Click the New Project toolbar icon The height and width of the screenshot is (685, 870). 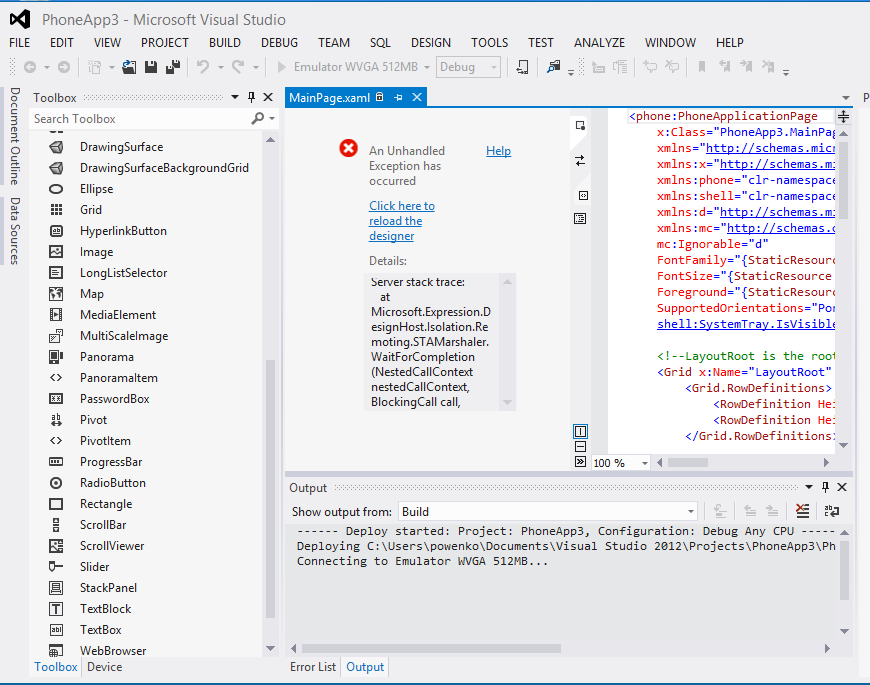95,67
